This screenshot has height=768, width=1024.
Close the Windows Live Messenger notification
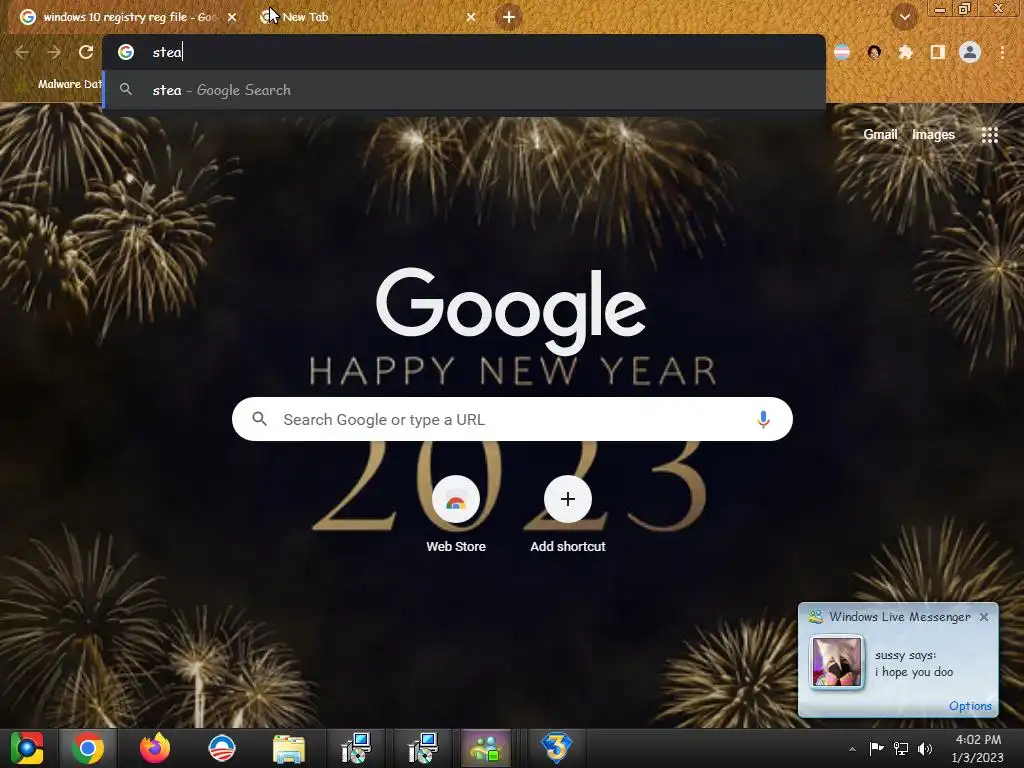(984, 617)
